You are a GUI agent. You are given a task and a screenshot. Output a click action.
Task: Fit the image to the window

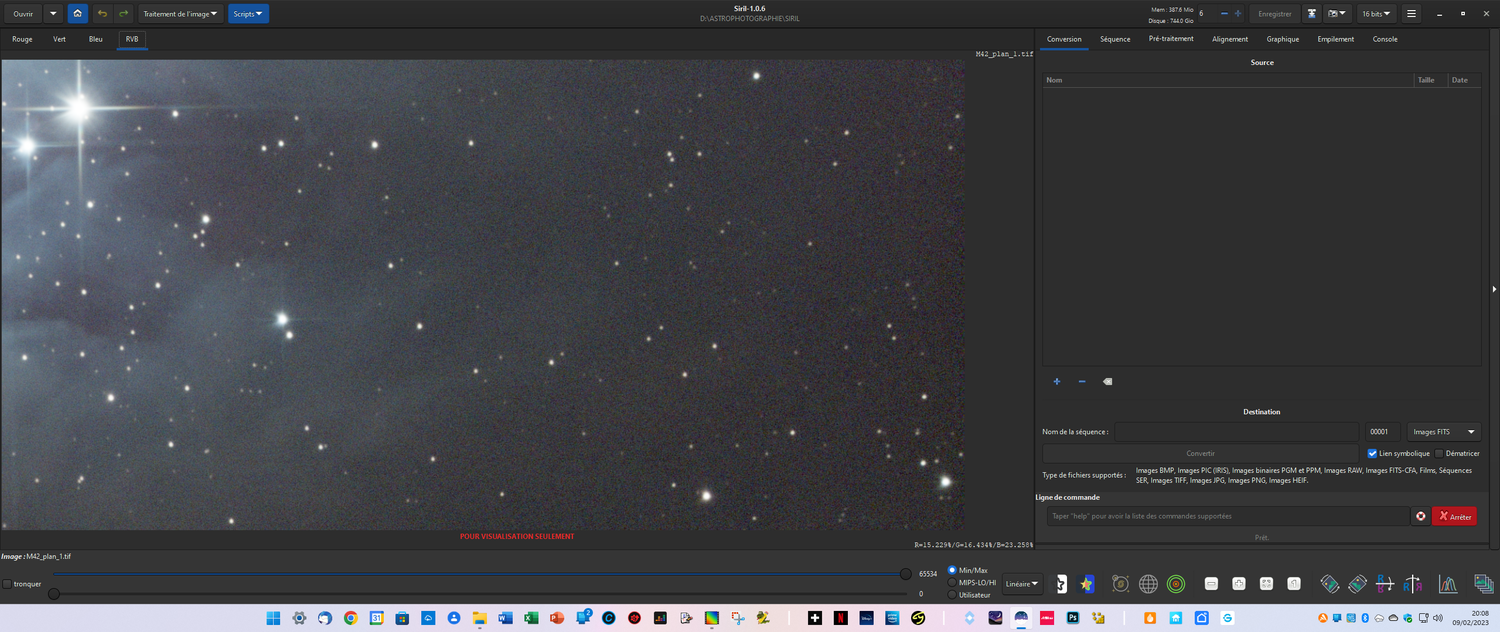[x=1266, y=583]
